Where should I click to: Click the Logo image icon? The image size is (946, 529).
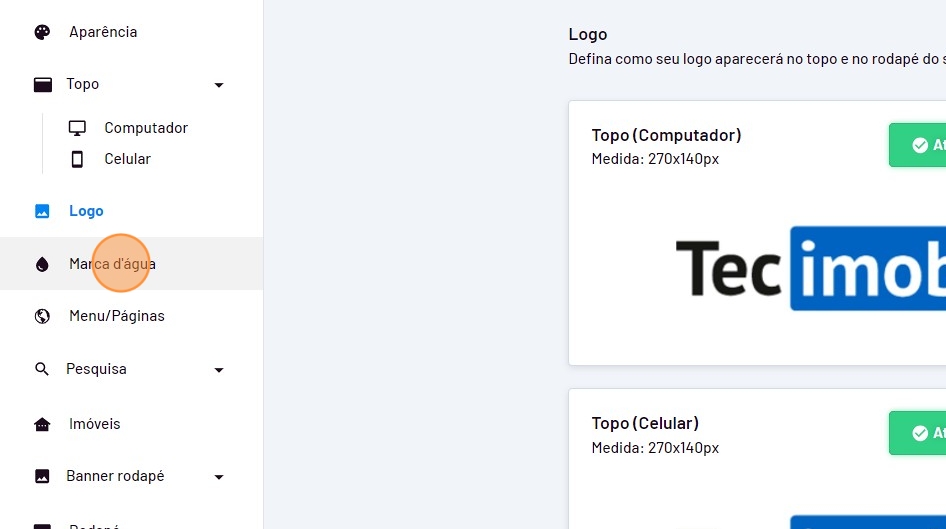(42, 211)
